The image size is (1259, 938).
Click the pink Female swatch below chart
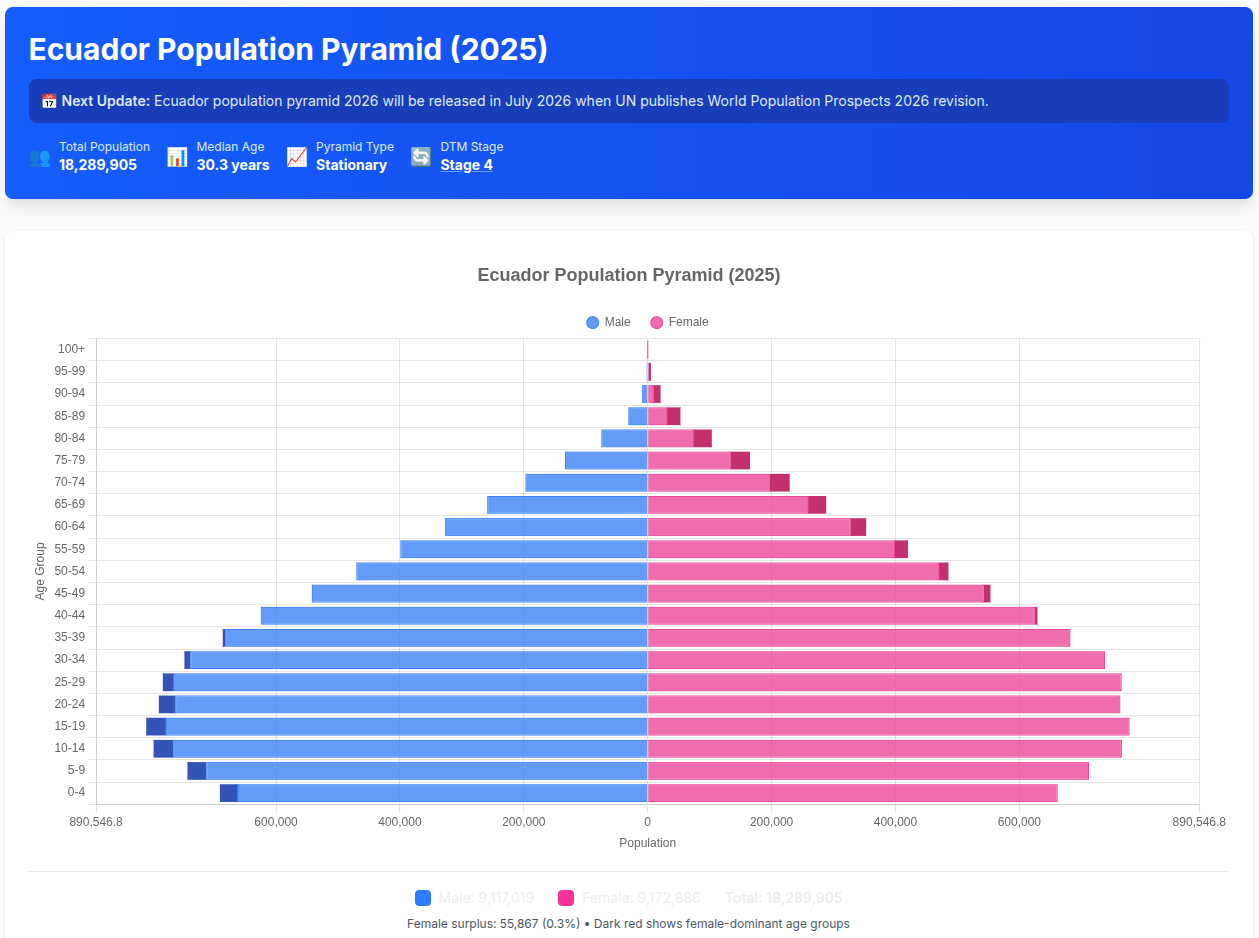coord(566,898)
